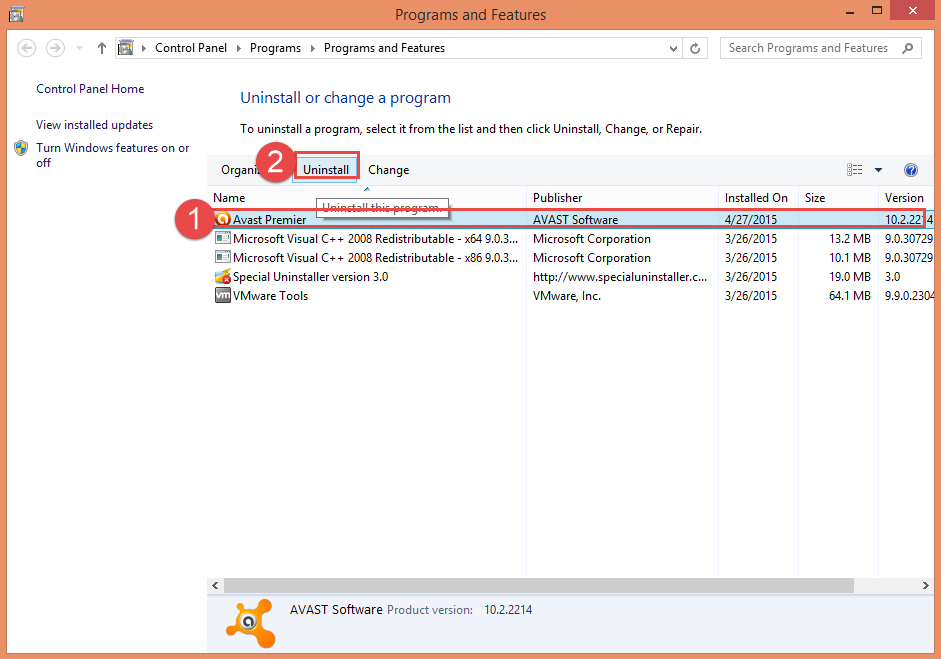Click the 64.1 MB size cell
The image size is (941, 659).
coord(850,296)
